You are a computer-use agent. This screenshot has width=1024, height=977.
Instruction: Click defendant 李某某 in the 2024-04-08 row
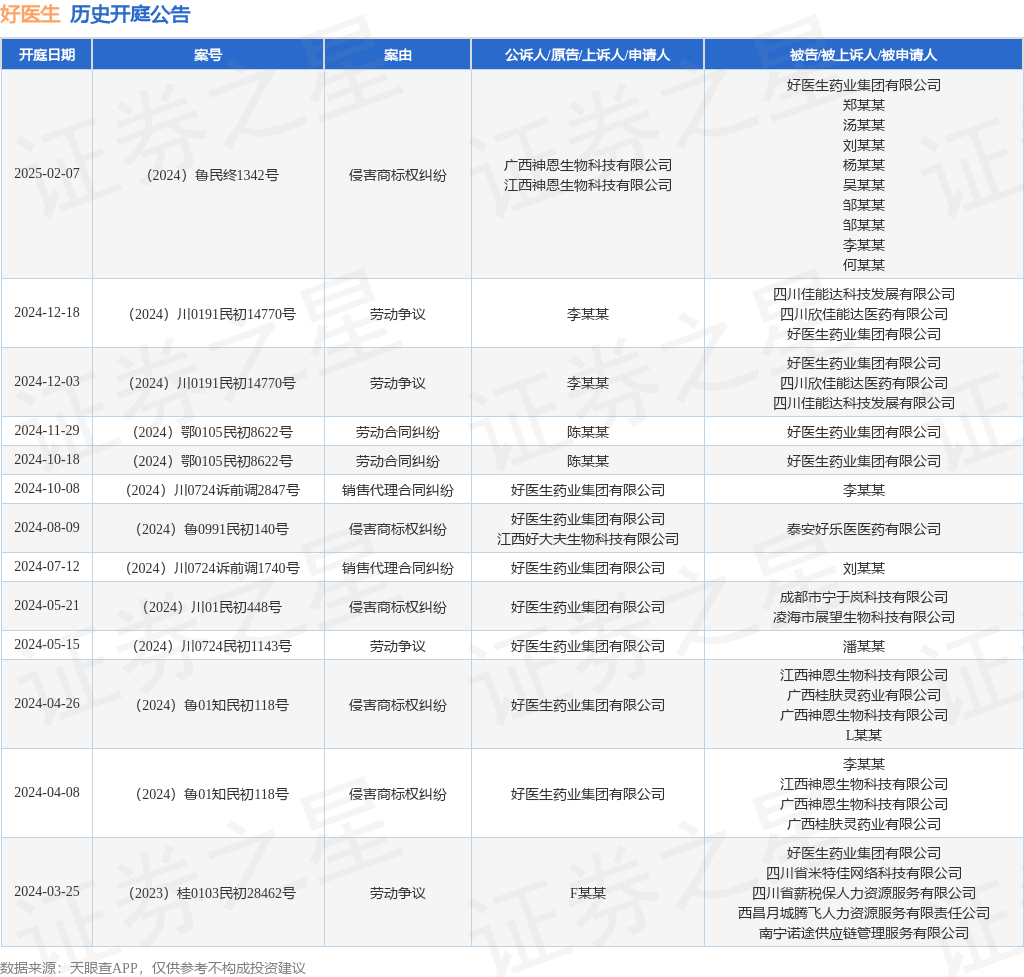pos(863,764)
